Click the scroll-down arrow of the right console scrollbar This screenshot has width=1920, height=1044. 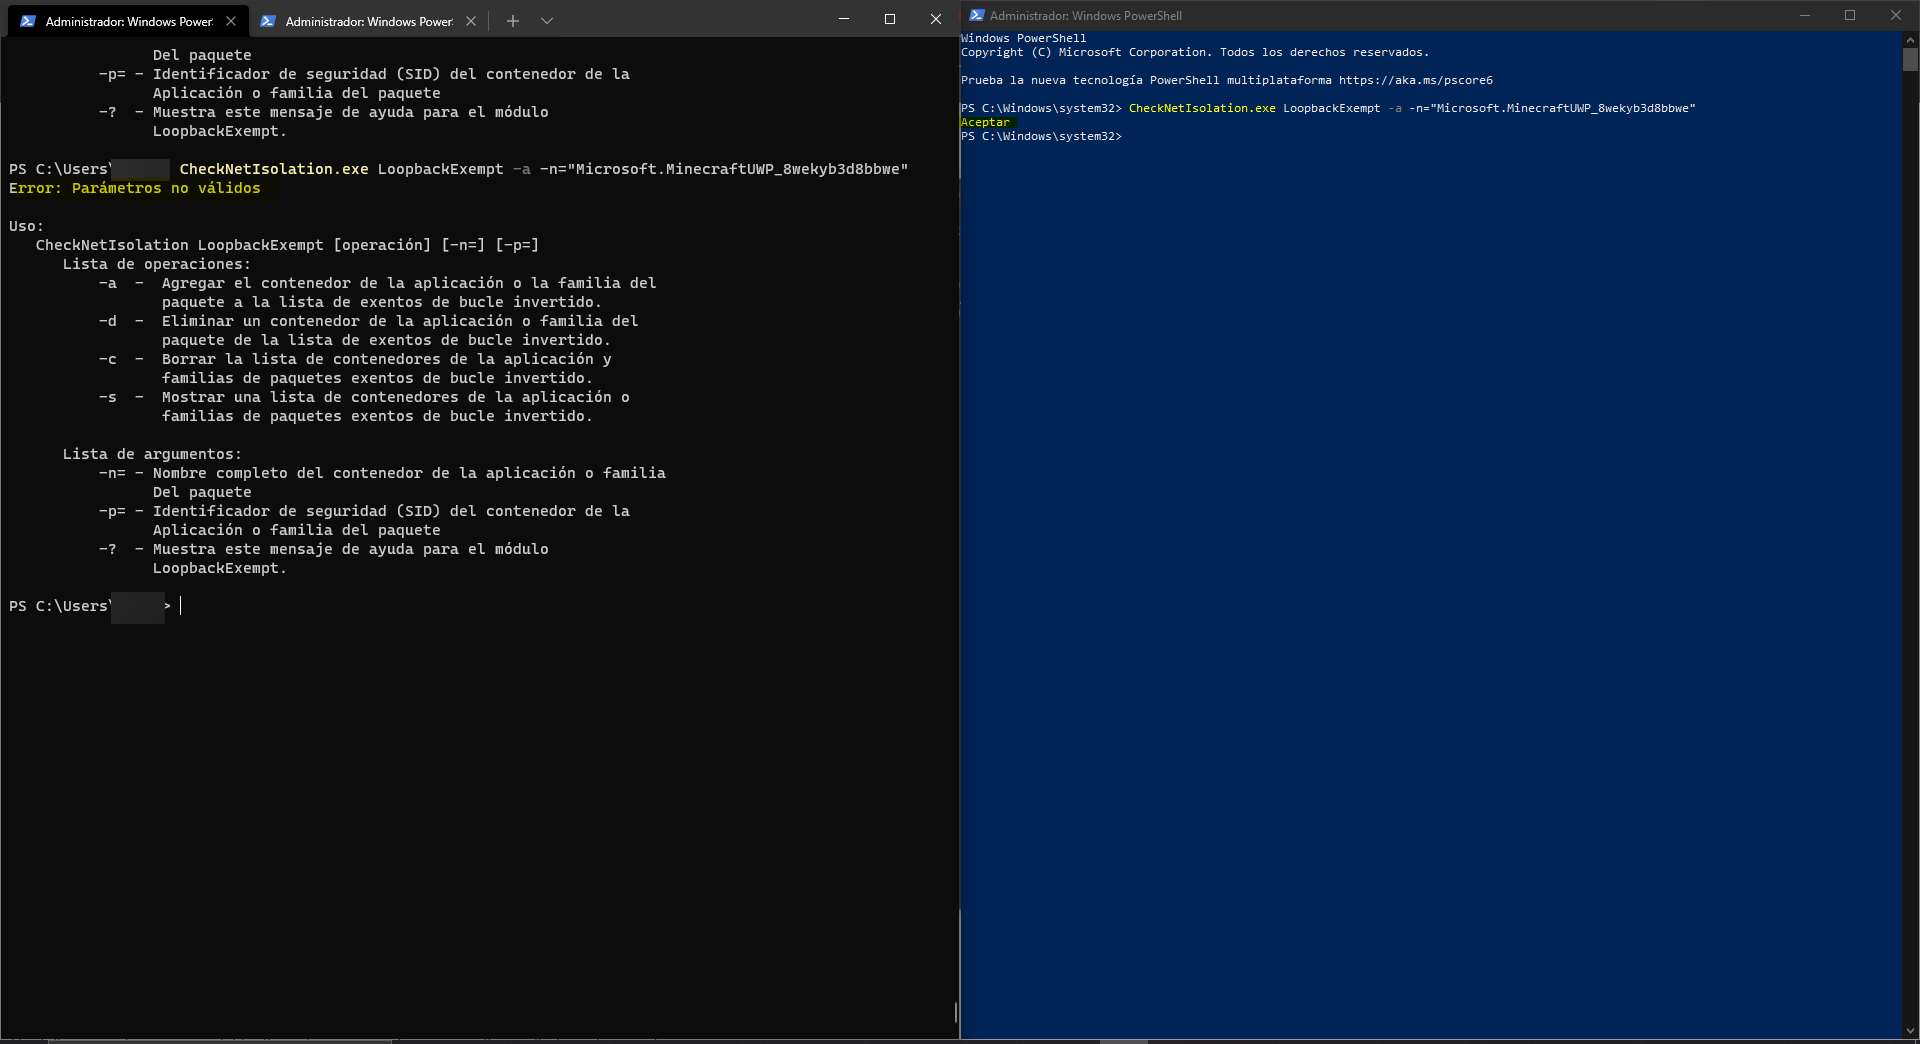[x=1910, y=1030]
